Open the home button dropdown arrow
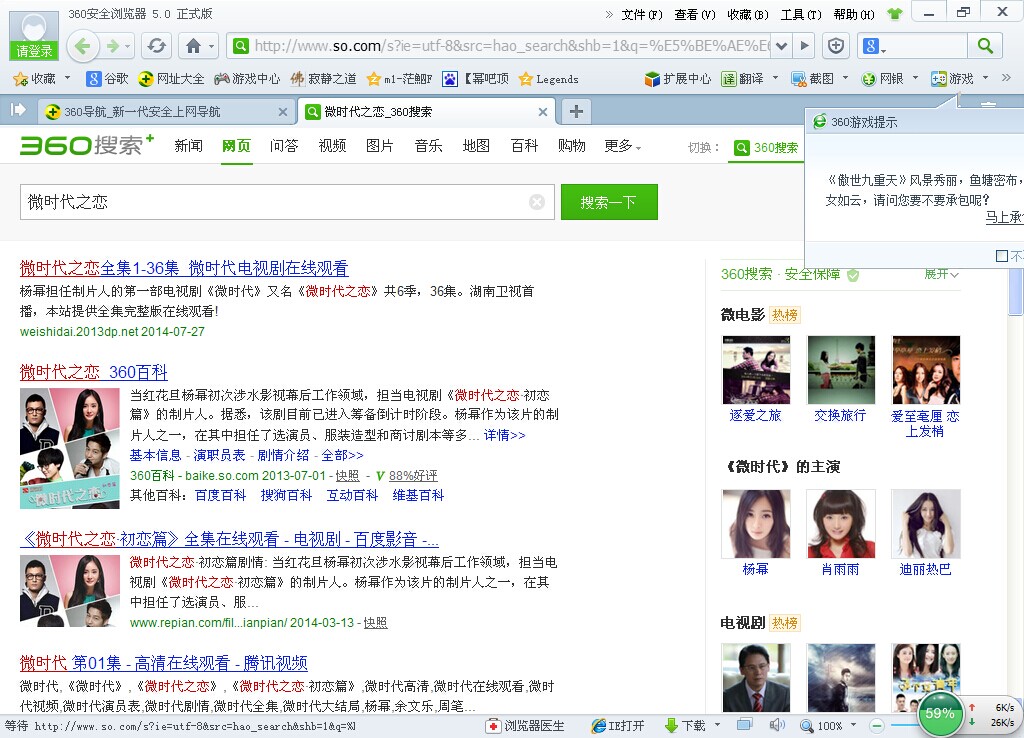This screenshot has width=1024, height=738. (x=212, y=46)
